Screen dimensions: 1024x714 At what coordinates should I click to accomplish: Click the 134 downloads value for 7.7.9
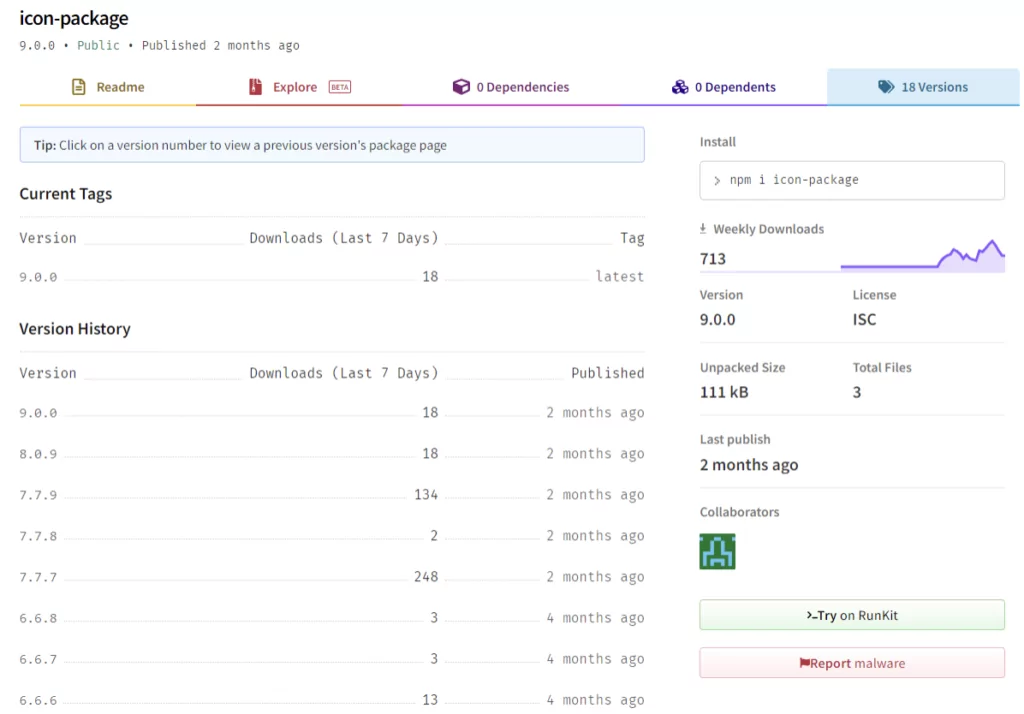(x=426, y=495)
